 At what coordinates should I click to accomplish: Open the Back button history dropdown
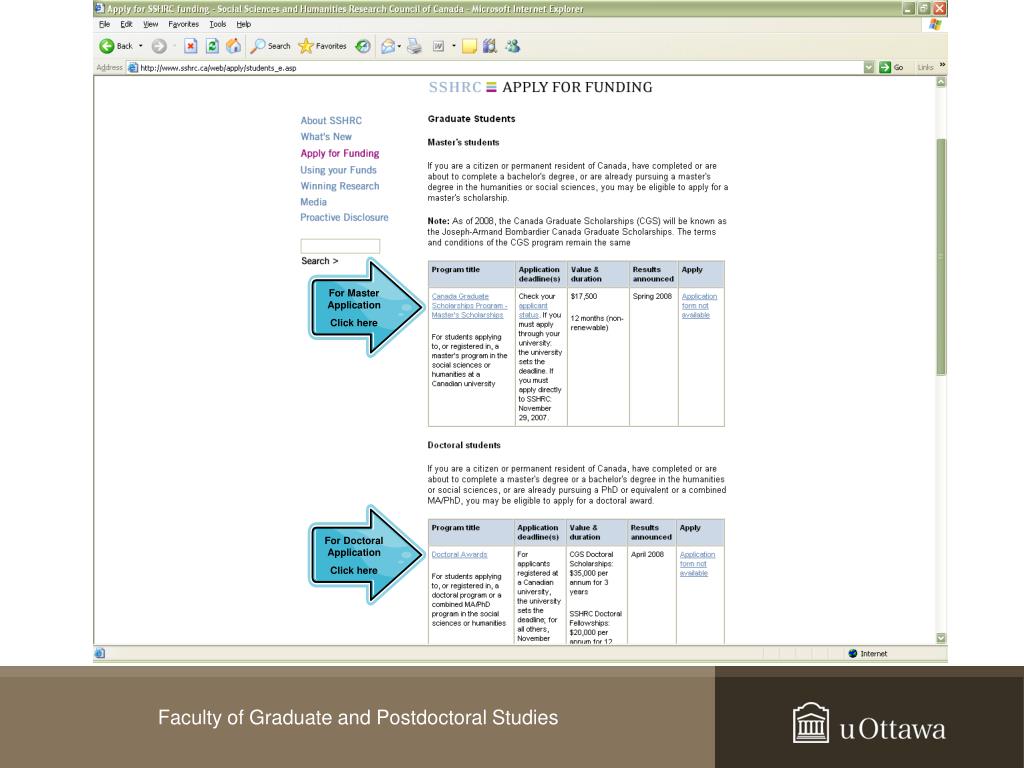(x=140, y=46)
